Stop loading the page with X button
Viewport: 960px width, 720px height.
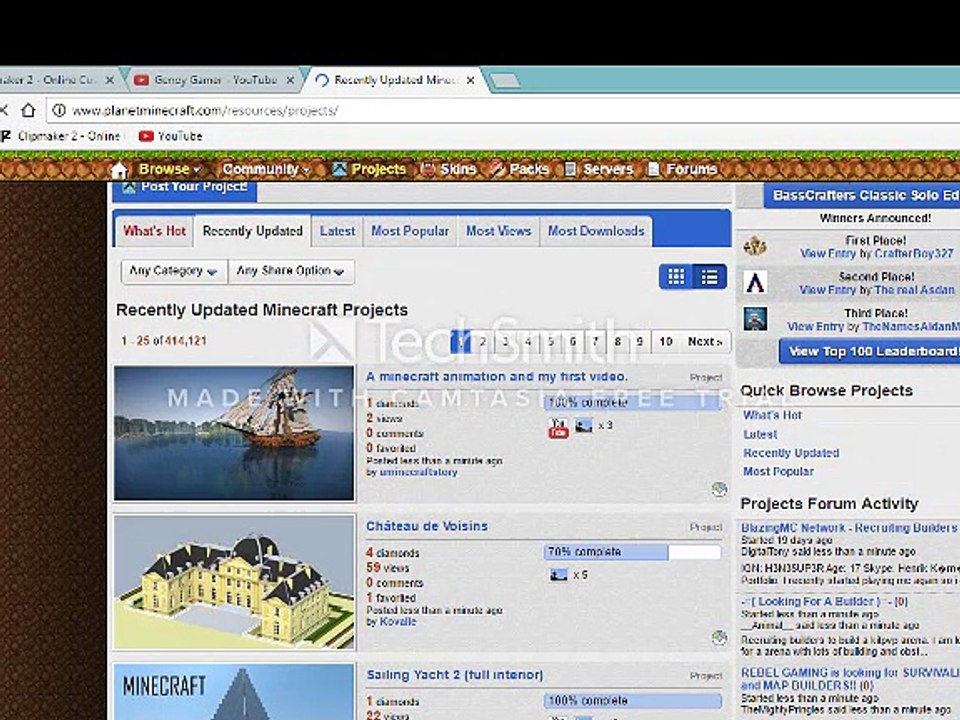point(4,110)
